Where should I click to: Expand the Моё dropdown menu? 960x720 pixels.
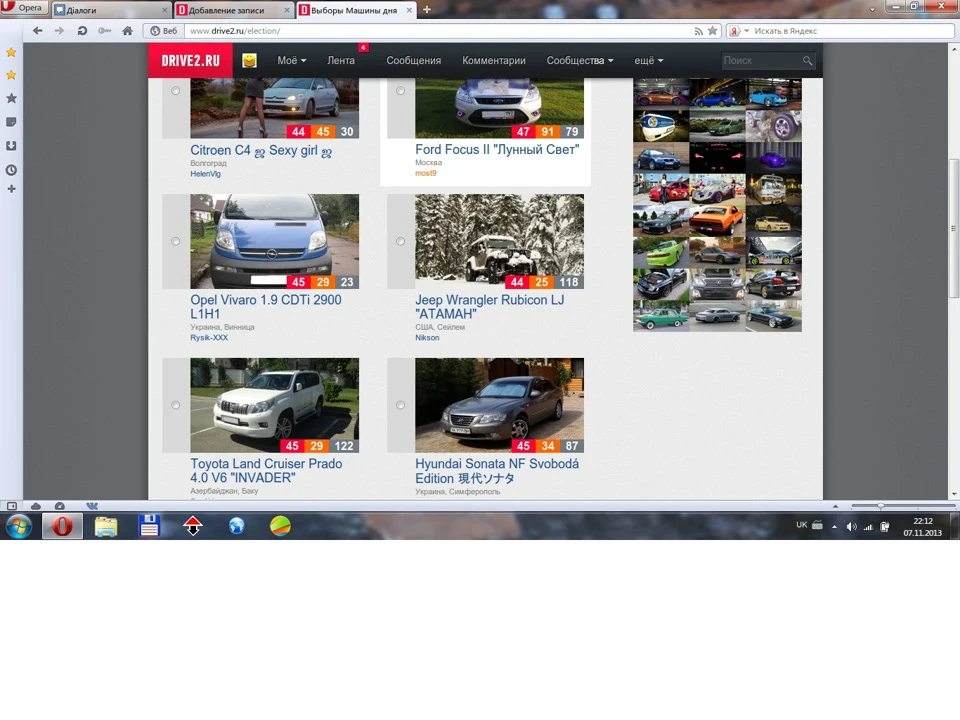pyautogui.click(x=291, y=61)
